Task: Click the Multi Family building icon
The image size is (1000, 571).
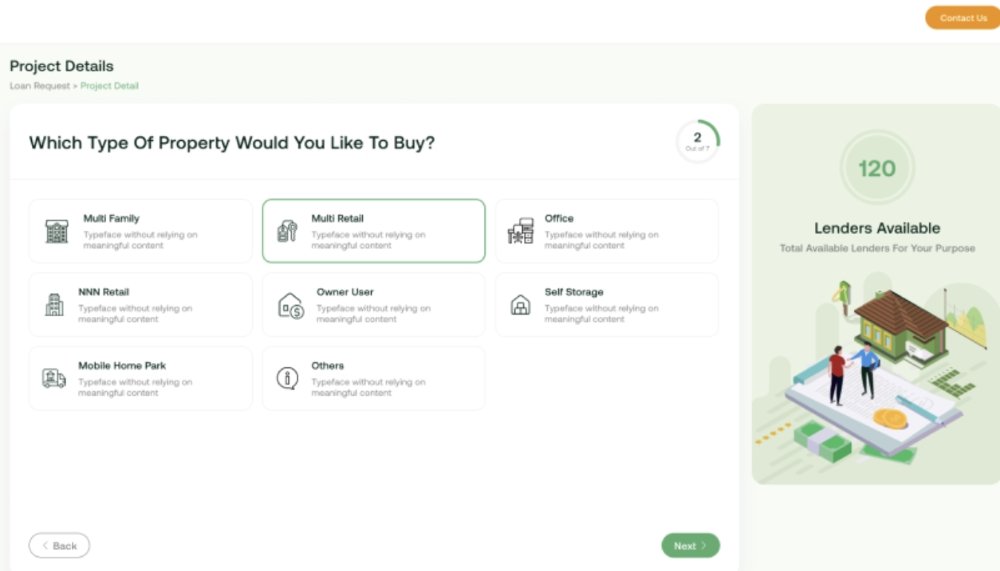Action: (56, 231)
